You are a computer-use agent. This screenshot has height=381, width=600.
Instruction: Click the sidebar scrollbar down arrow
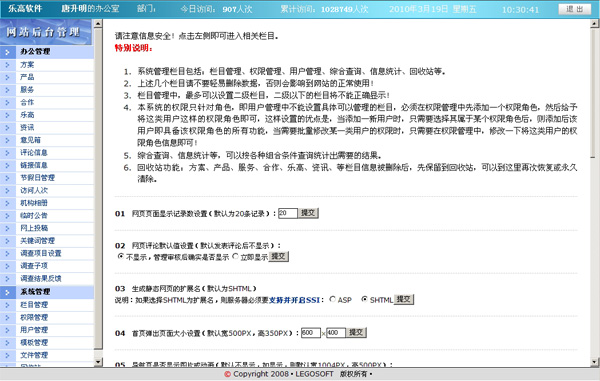click(x=98, y=361)
